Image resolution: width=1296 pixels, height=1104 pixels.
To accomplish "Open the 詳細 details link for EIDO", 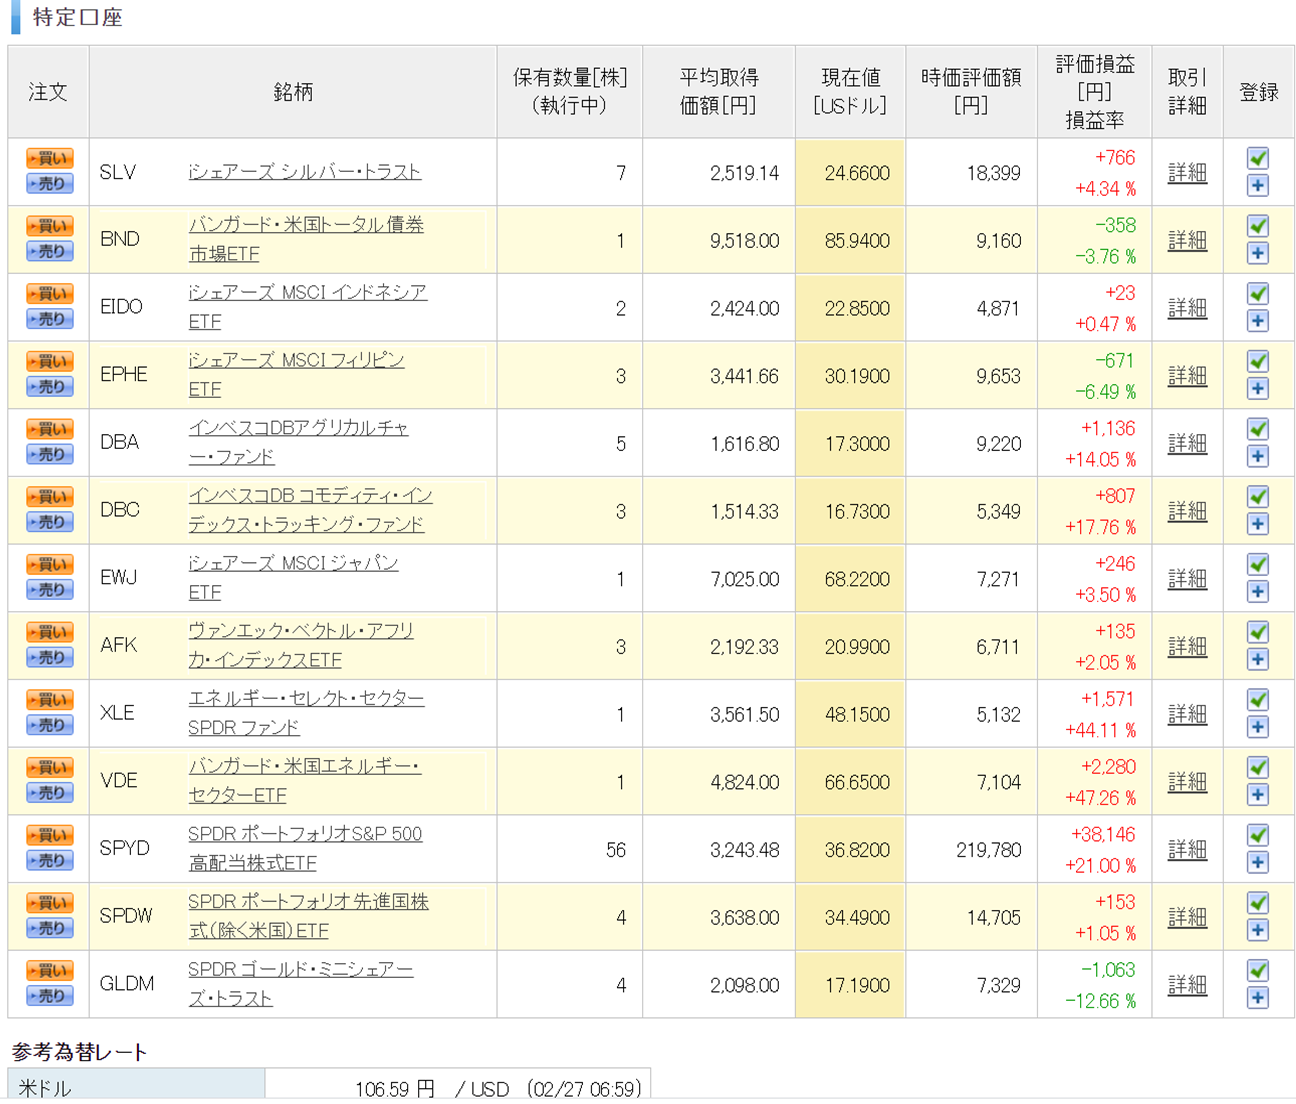I will (1187, 308).
